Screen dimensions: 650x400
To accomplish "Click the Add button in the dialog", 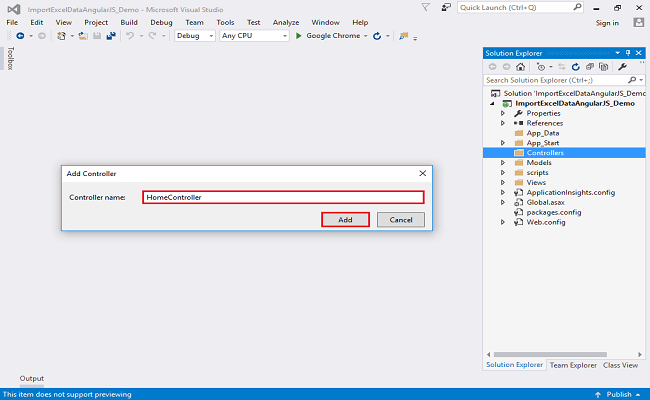I will (345, 220).
